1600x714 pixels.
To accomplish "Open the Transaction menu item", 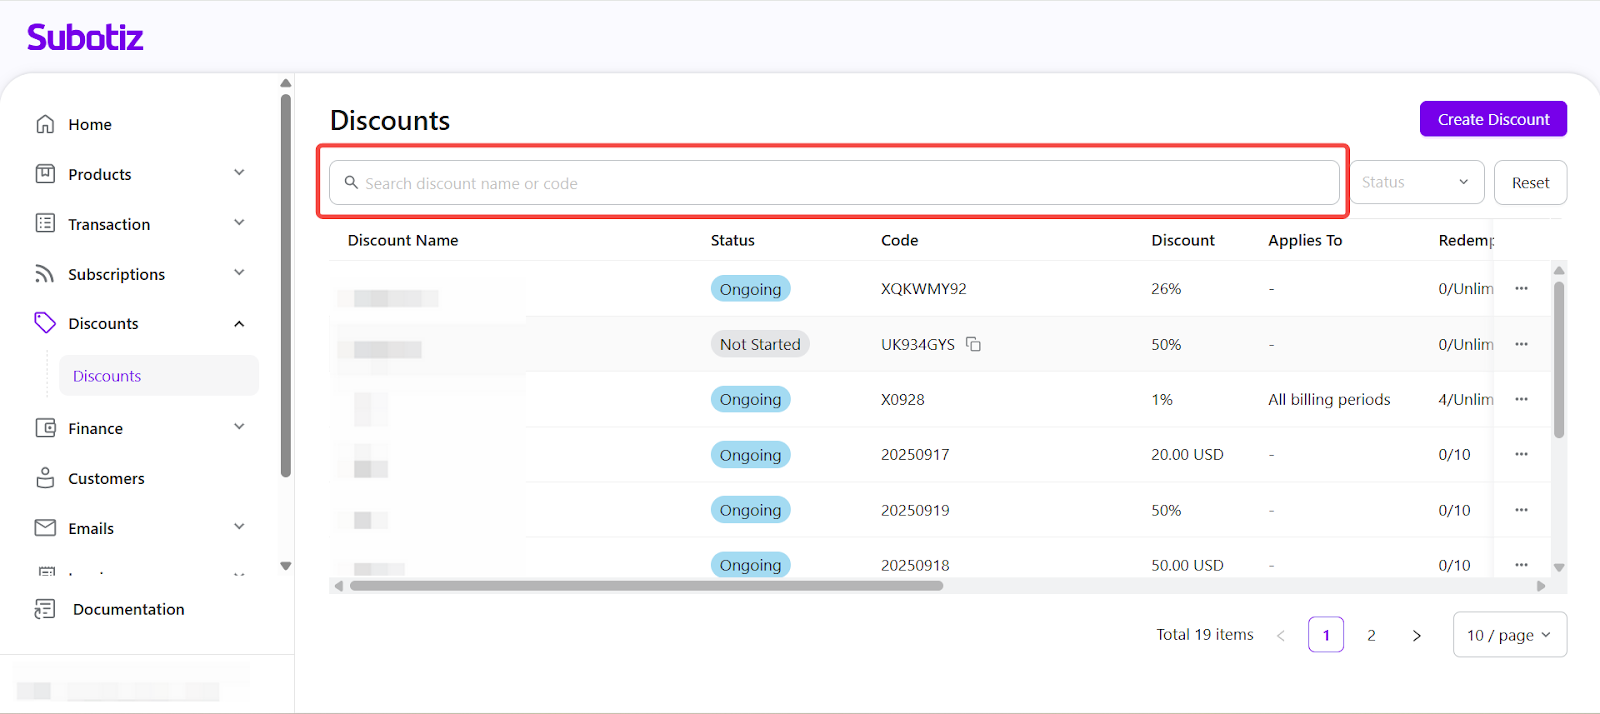I will (109, 224).
